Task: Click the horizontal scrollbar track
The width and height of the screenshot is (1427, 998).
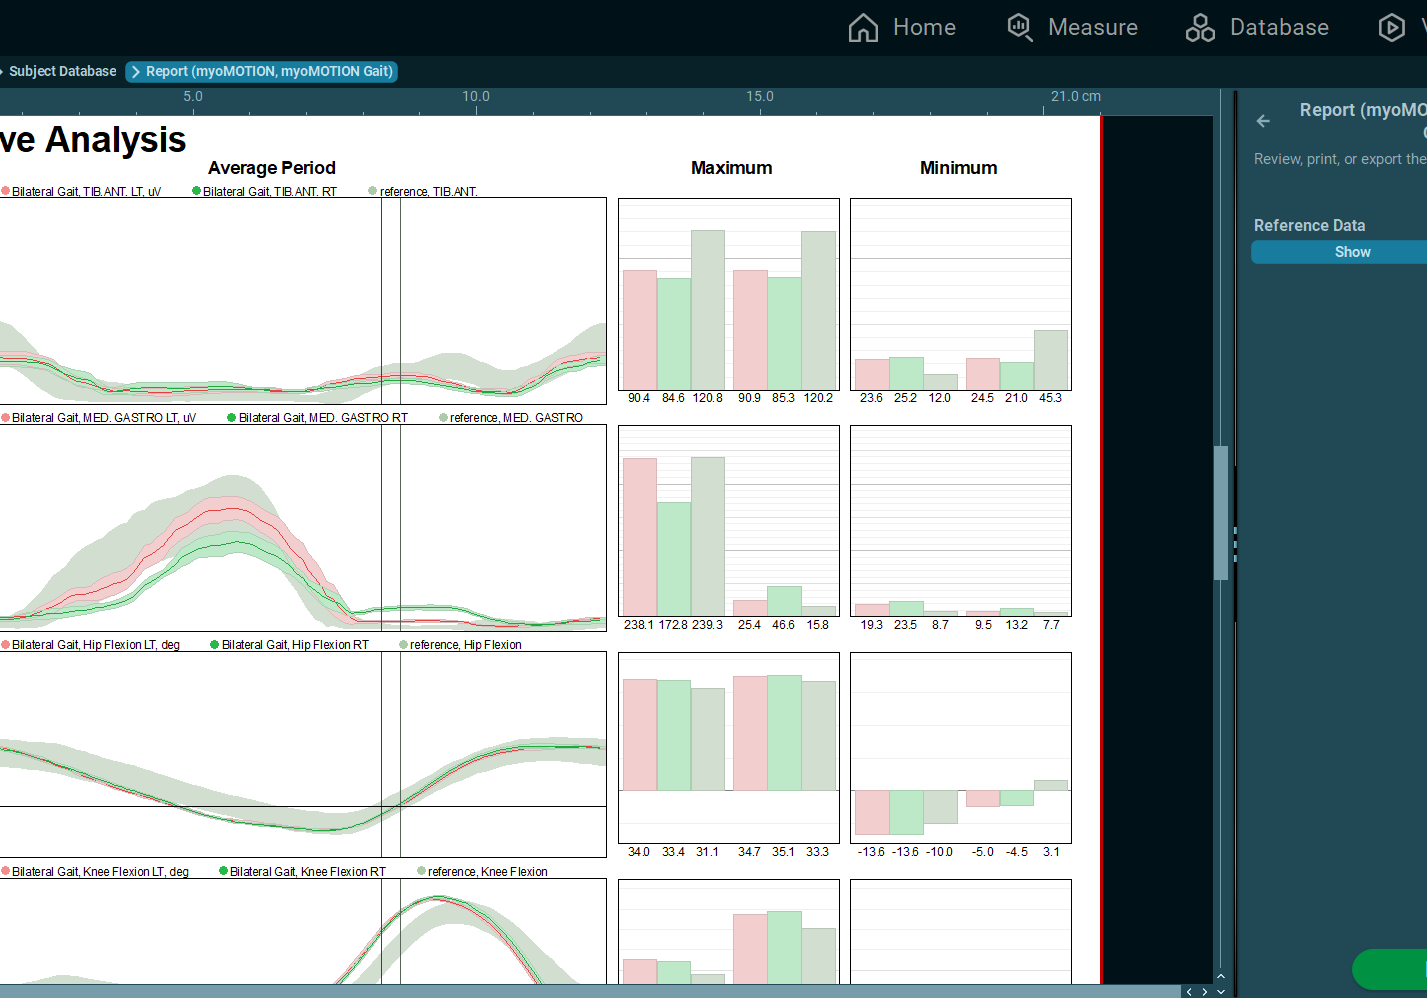Action: (590, 991)
